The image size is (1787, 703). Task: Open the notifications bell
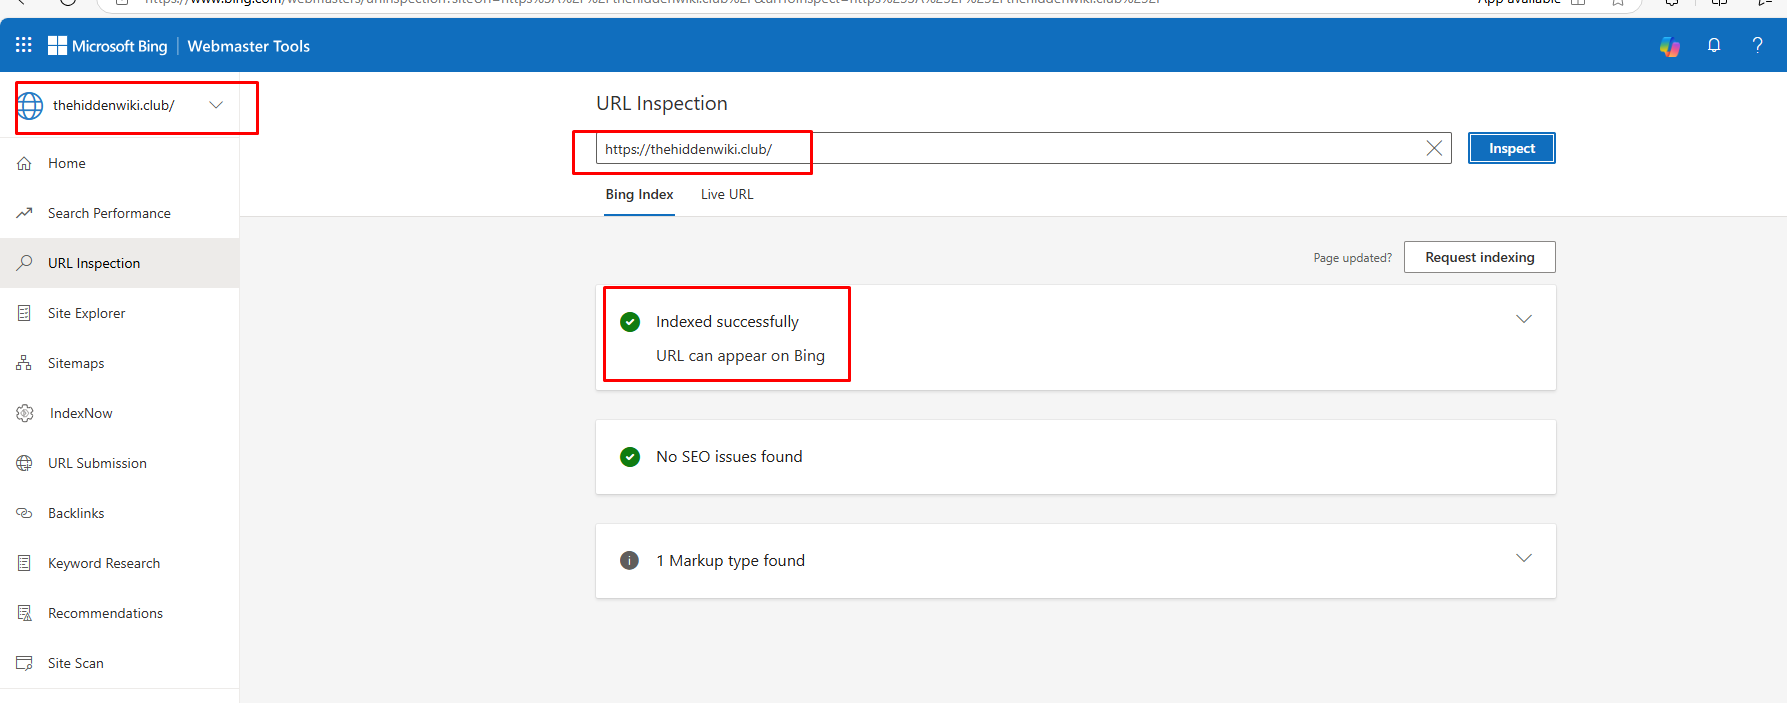click(1714, 45)
